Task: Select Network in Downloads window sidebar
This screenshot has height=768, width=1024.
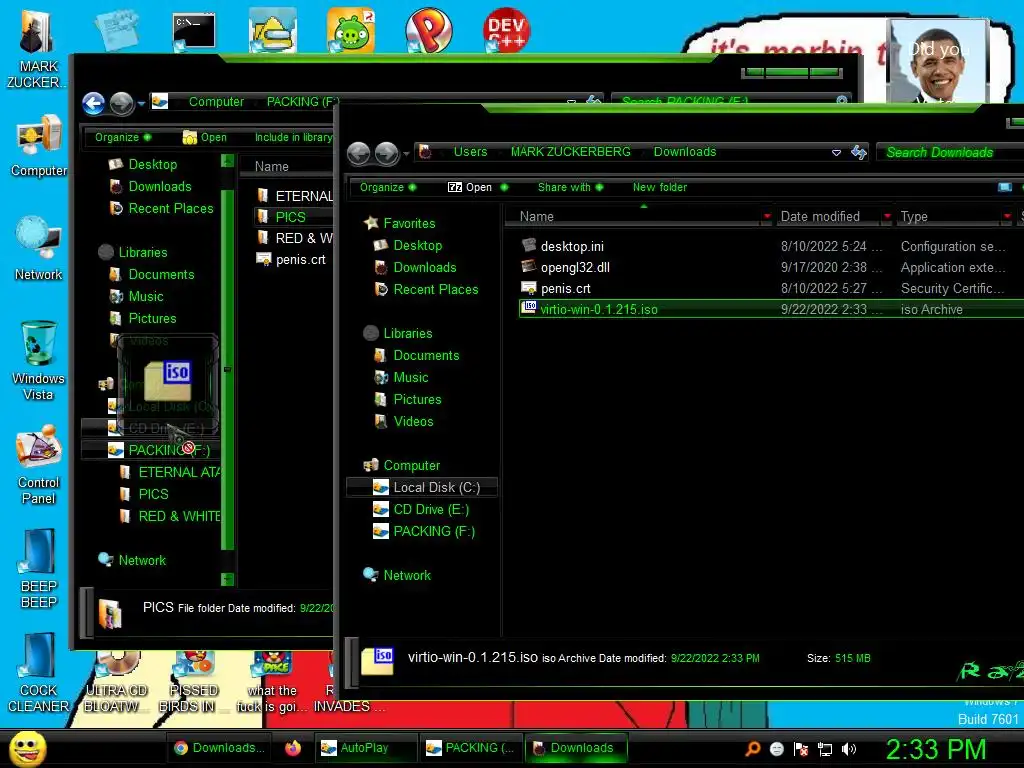Action: pyautogui.click(x=397, y=575)
